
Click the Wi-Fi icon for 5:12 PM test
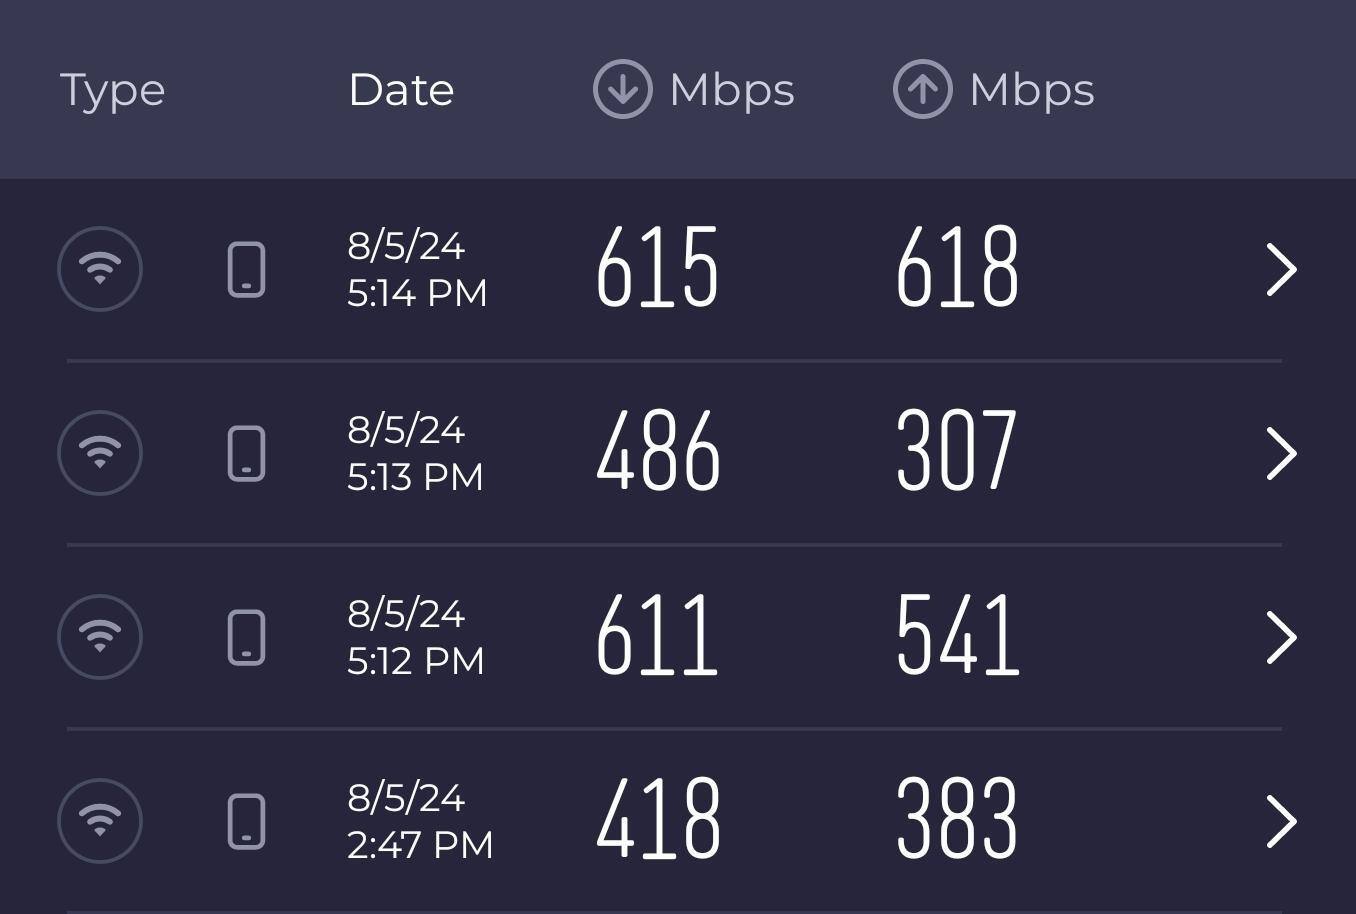pyautogui.click(x=100, y=637)
